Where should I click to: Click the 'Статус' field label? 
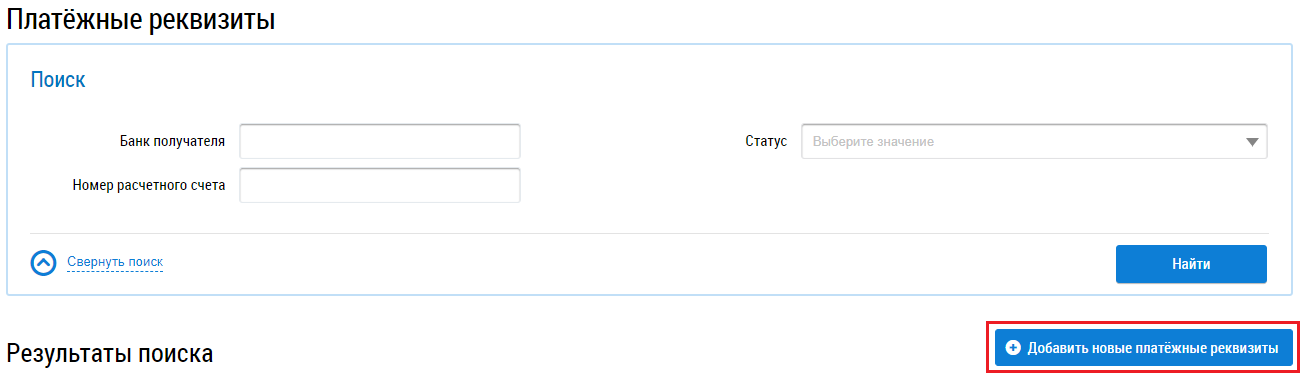click(766, 142)
